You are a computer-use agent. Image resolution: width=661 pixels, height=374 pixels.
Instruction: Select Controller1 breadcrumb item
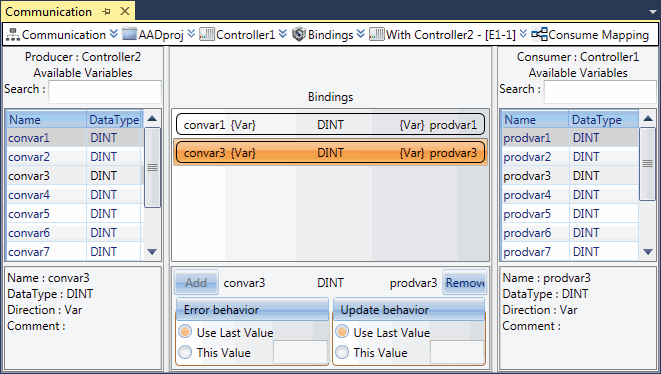(x=245, y=35)
